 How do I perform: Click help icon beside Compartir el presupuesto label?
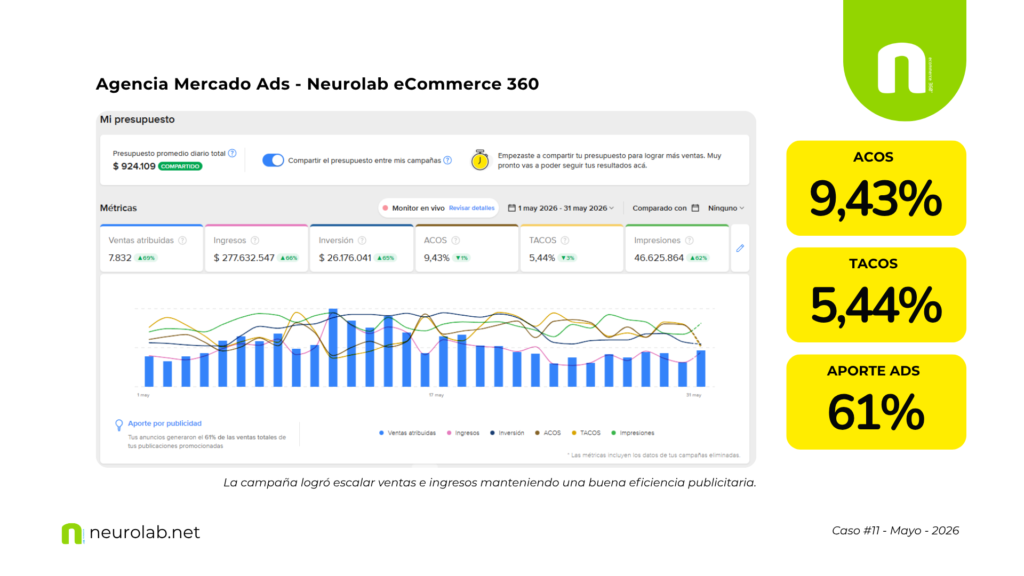[x=447, y=160]
